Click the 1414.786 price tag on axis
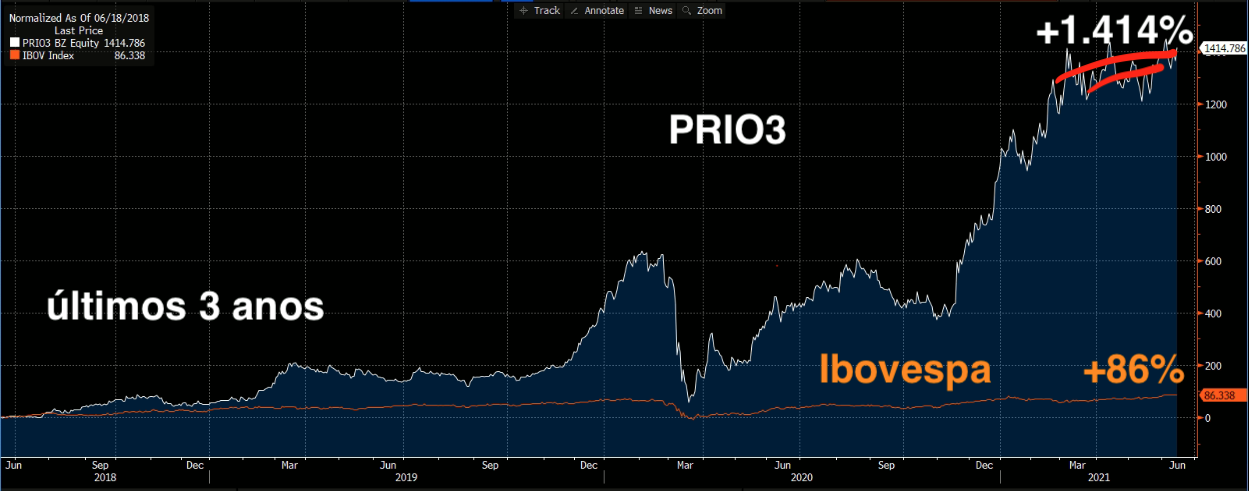1249x491 pixels. pyautogui.click(x=1223, y=48)
